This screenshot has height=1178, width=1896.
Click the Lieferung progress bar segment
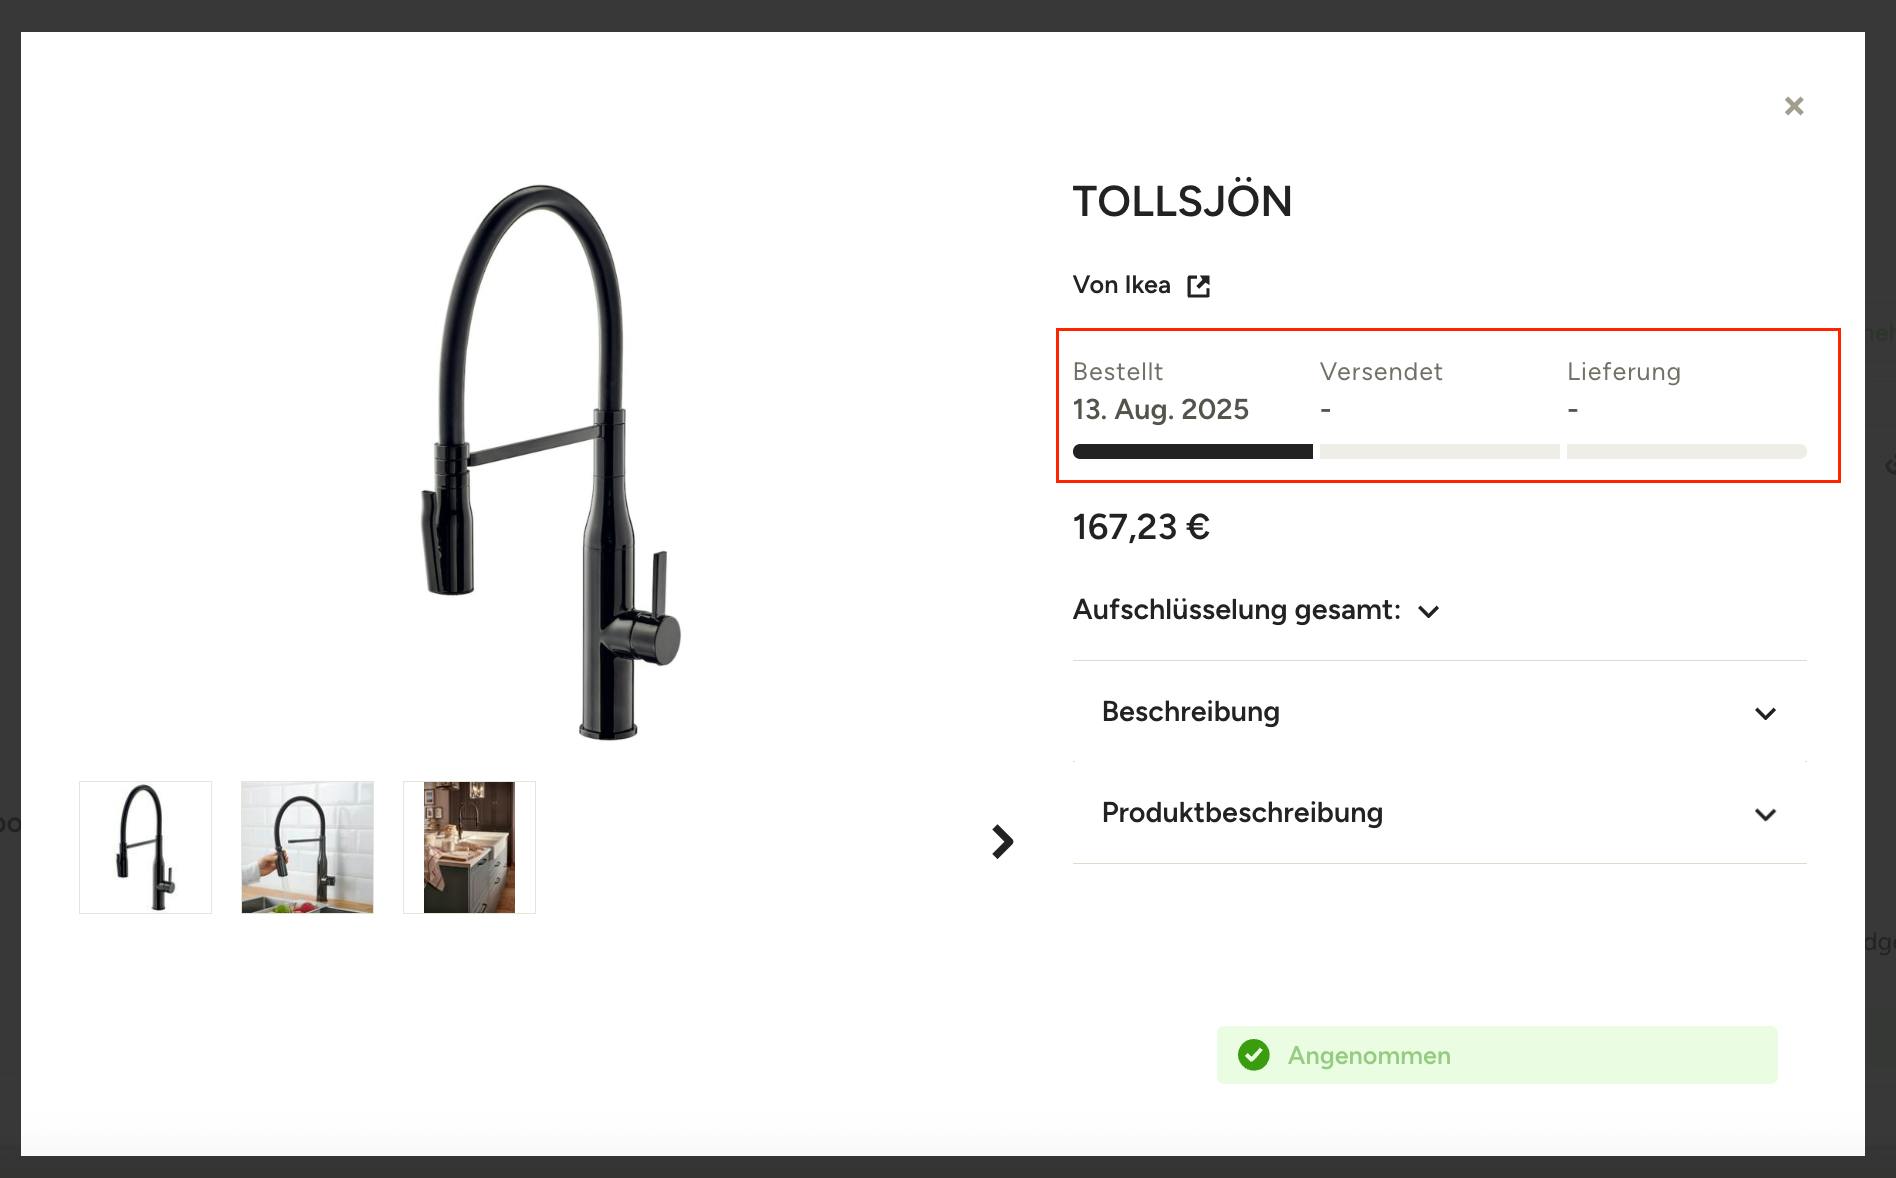(1686, 452)
